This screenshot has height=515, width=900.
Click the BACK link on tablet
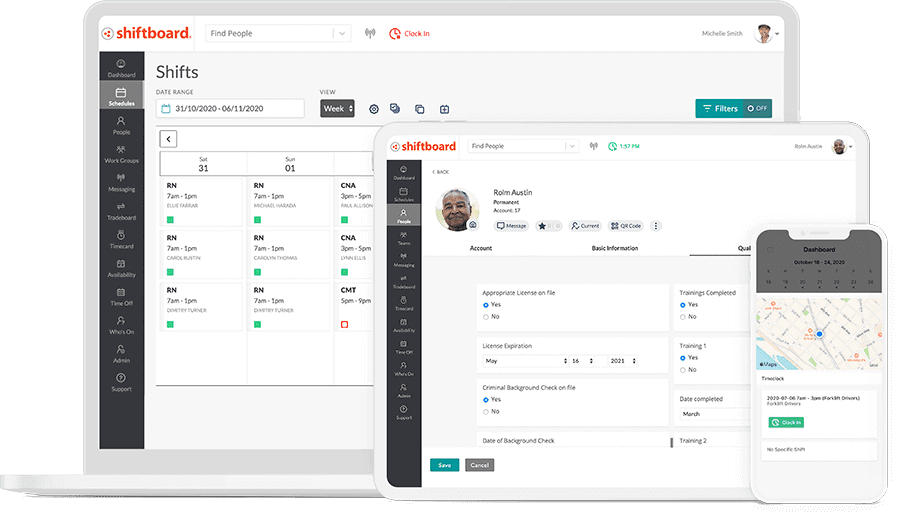[441, 172]
